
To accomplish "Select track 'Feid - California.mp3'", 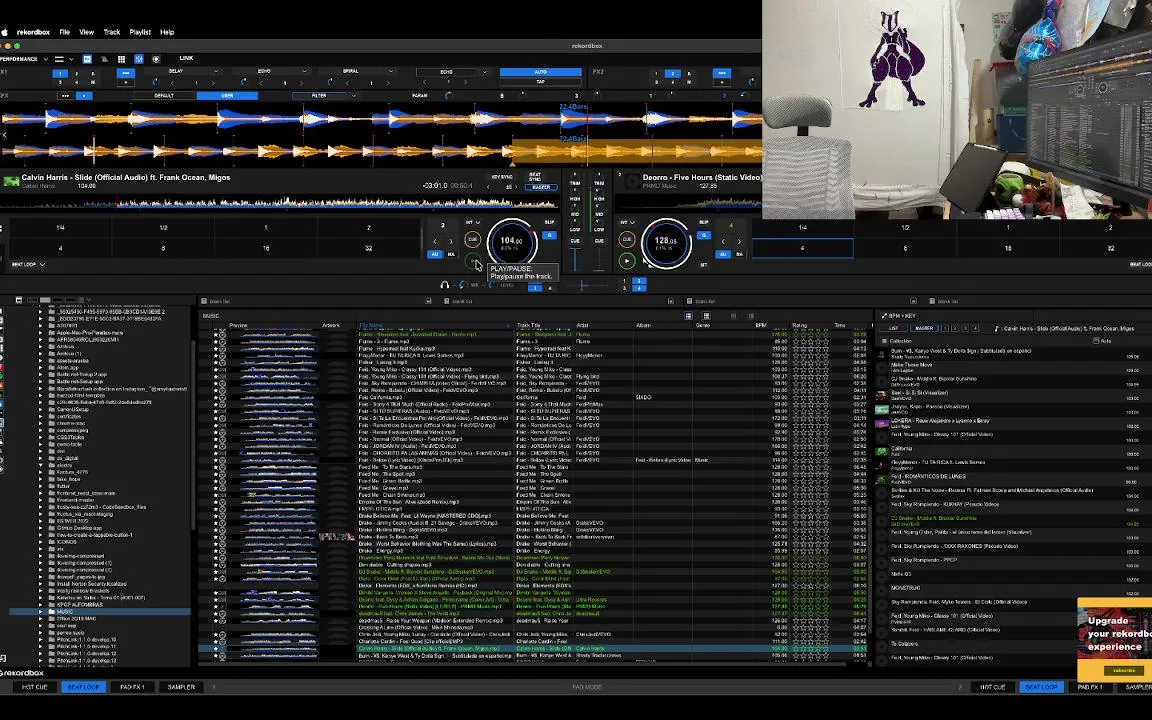I will click(533, 397).
